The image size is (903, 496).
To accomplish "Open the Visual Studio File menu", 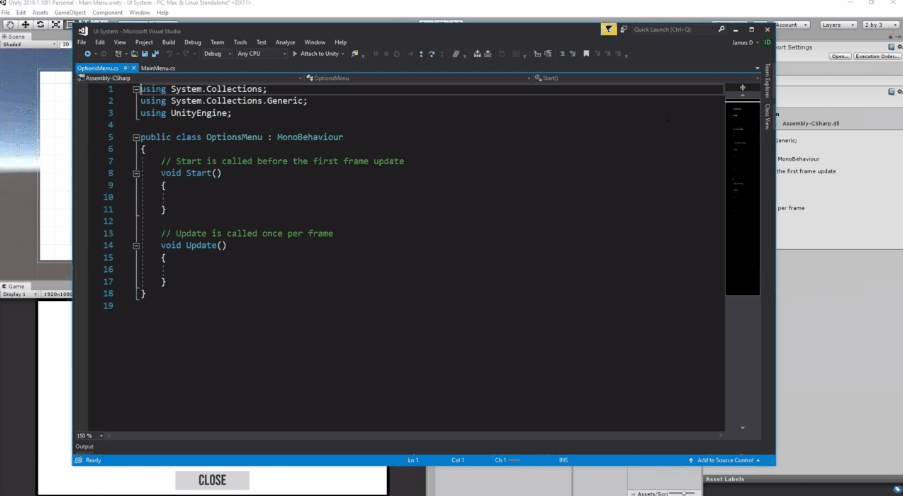I will [82, 42].
